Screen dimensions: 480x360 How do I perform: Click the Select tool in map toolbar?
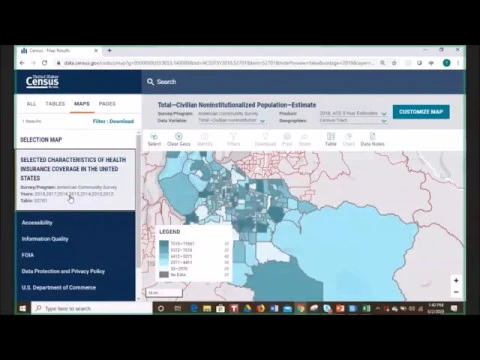click(154, 139)
